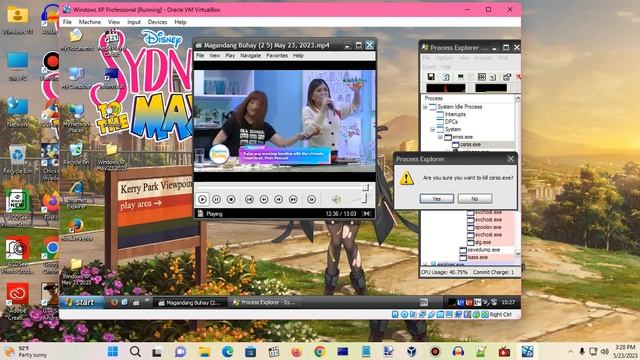Screen dimensions: 640x360
Task: Open the media player File menu
Action: coord(200,56)
